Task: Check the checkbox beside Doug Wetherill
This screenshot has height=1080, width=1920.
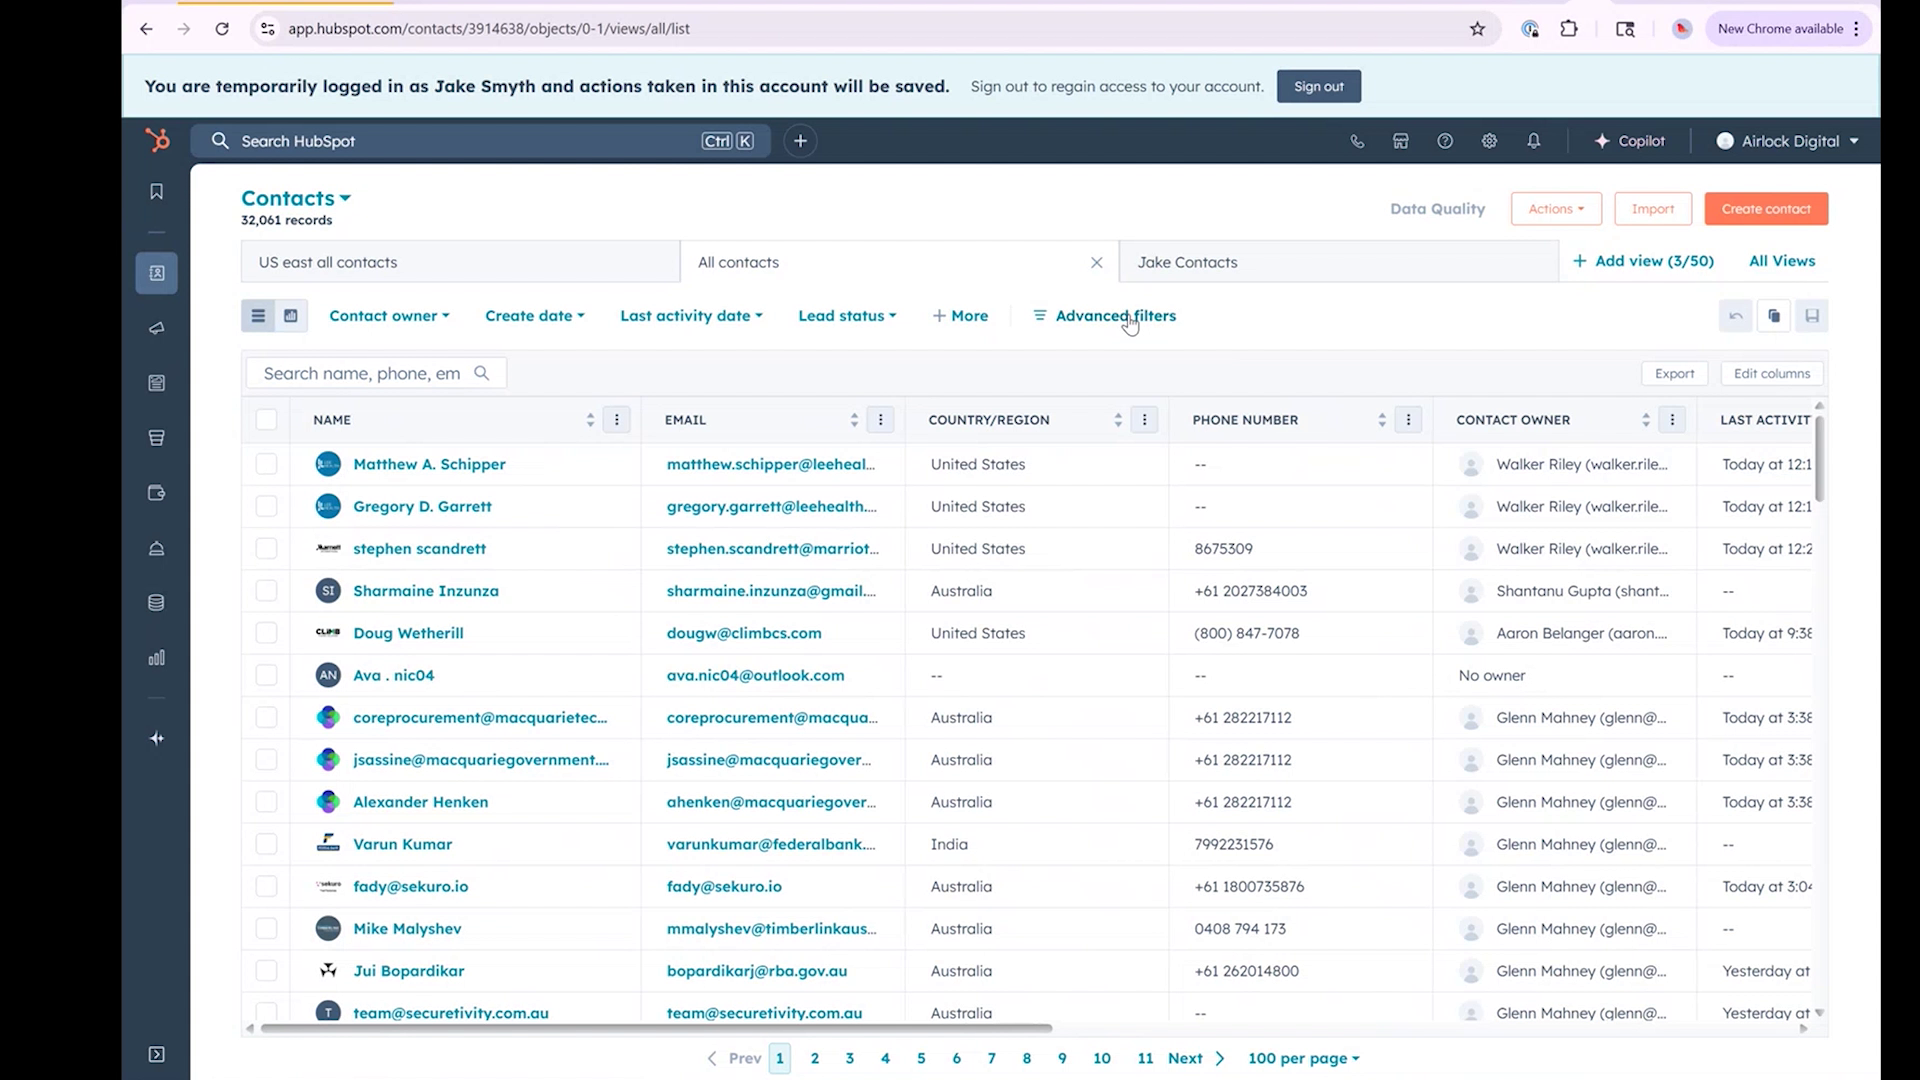Action: (266, 632)
